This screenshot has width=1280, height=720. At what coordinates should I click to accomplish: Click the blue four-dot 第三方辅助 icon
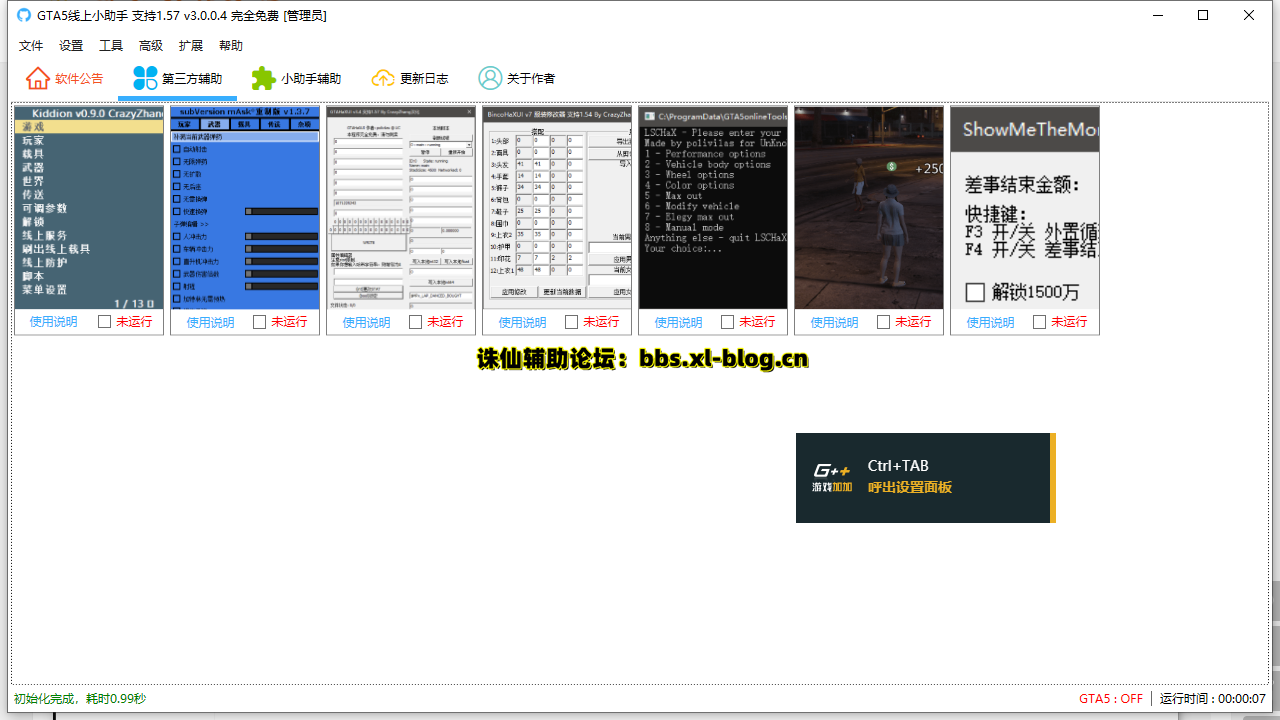[x=145, y=78]
